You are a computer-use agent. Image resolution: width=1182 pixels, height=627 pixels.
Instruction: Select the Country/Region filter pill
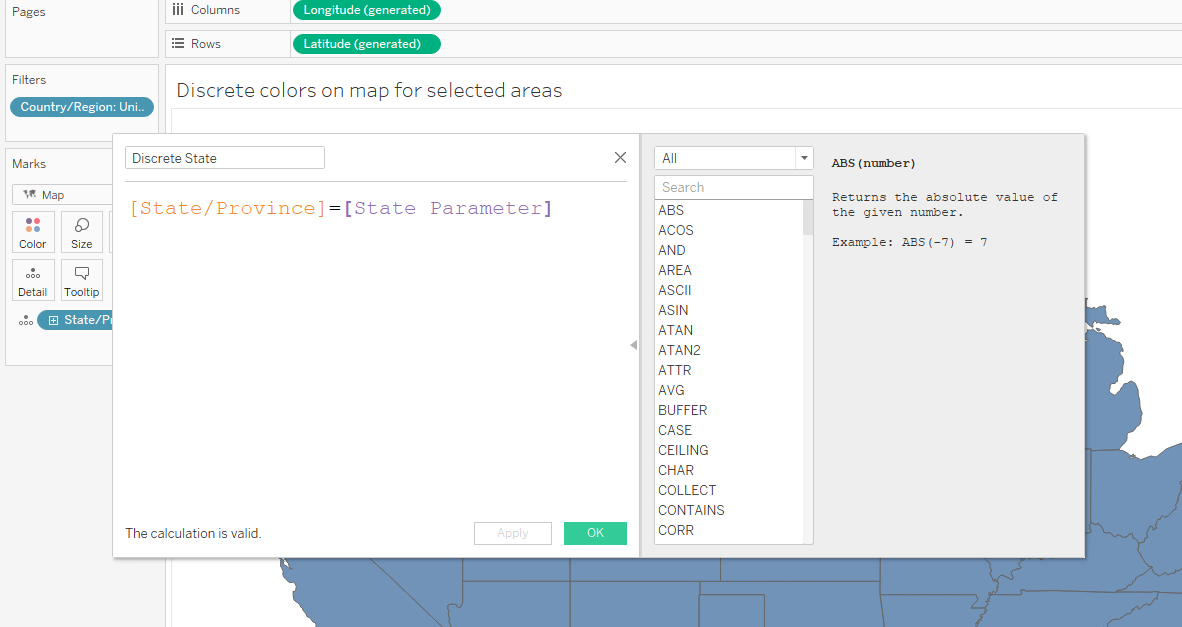coord(82,107)
